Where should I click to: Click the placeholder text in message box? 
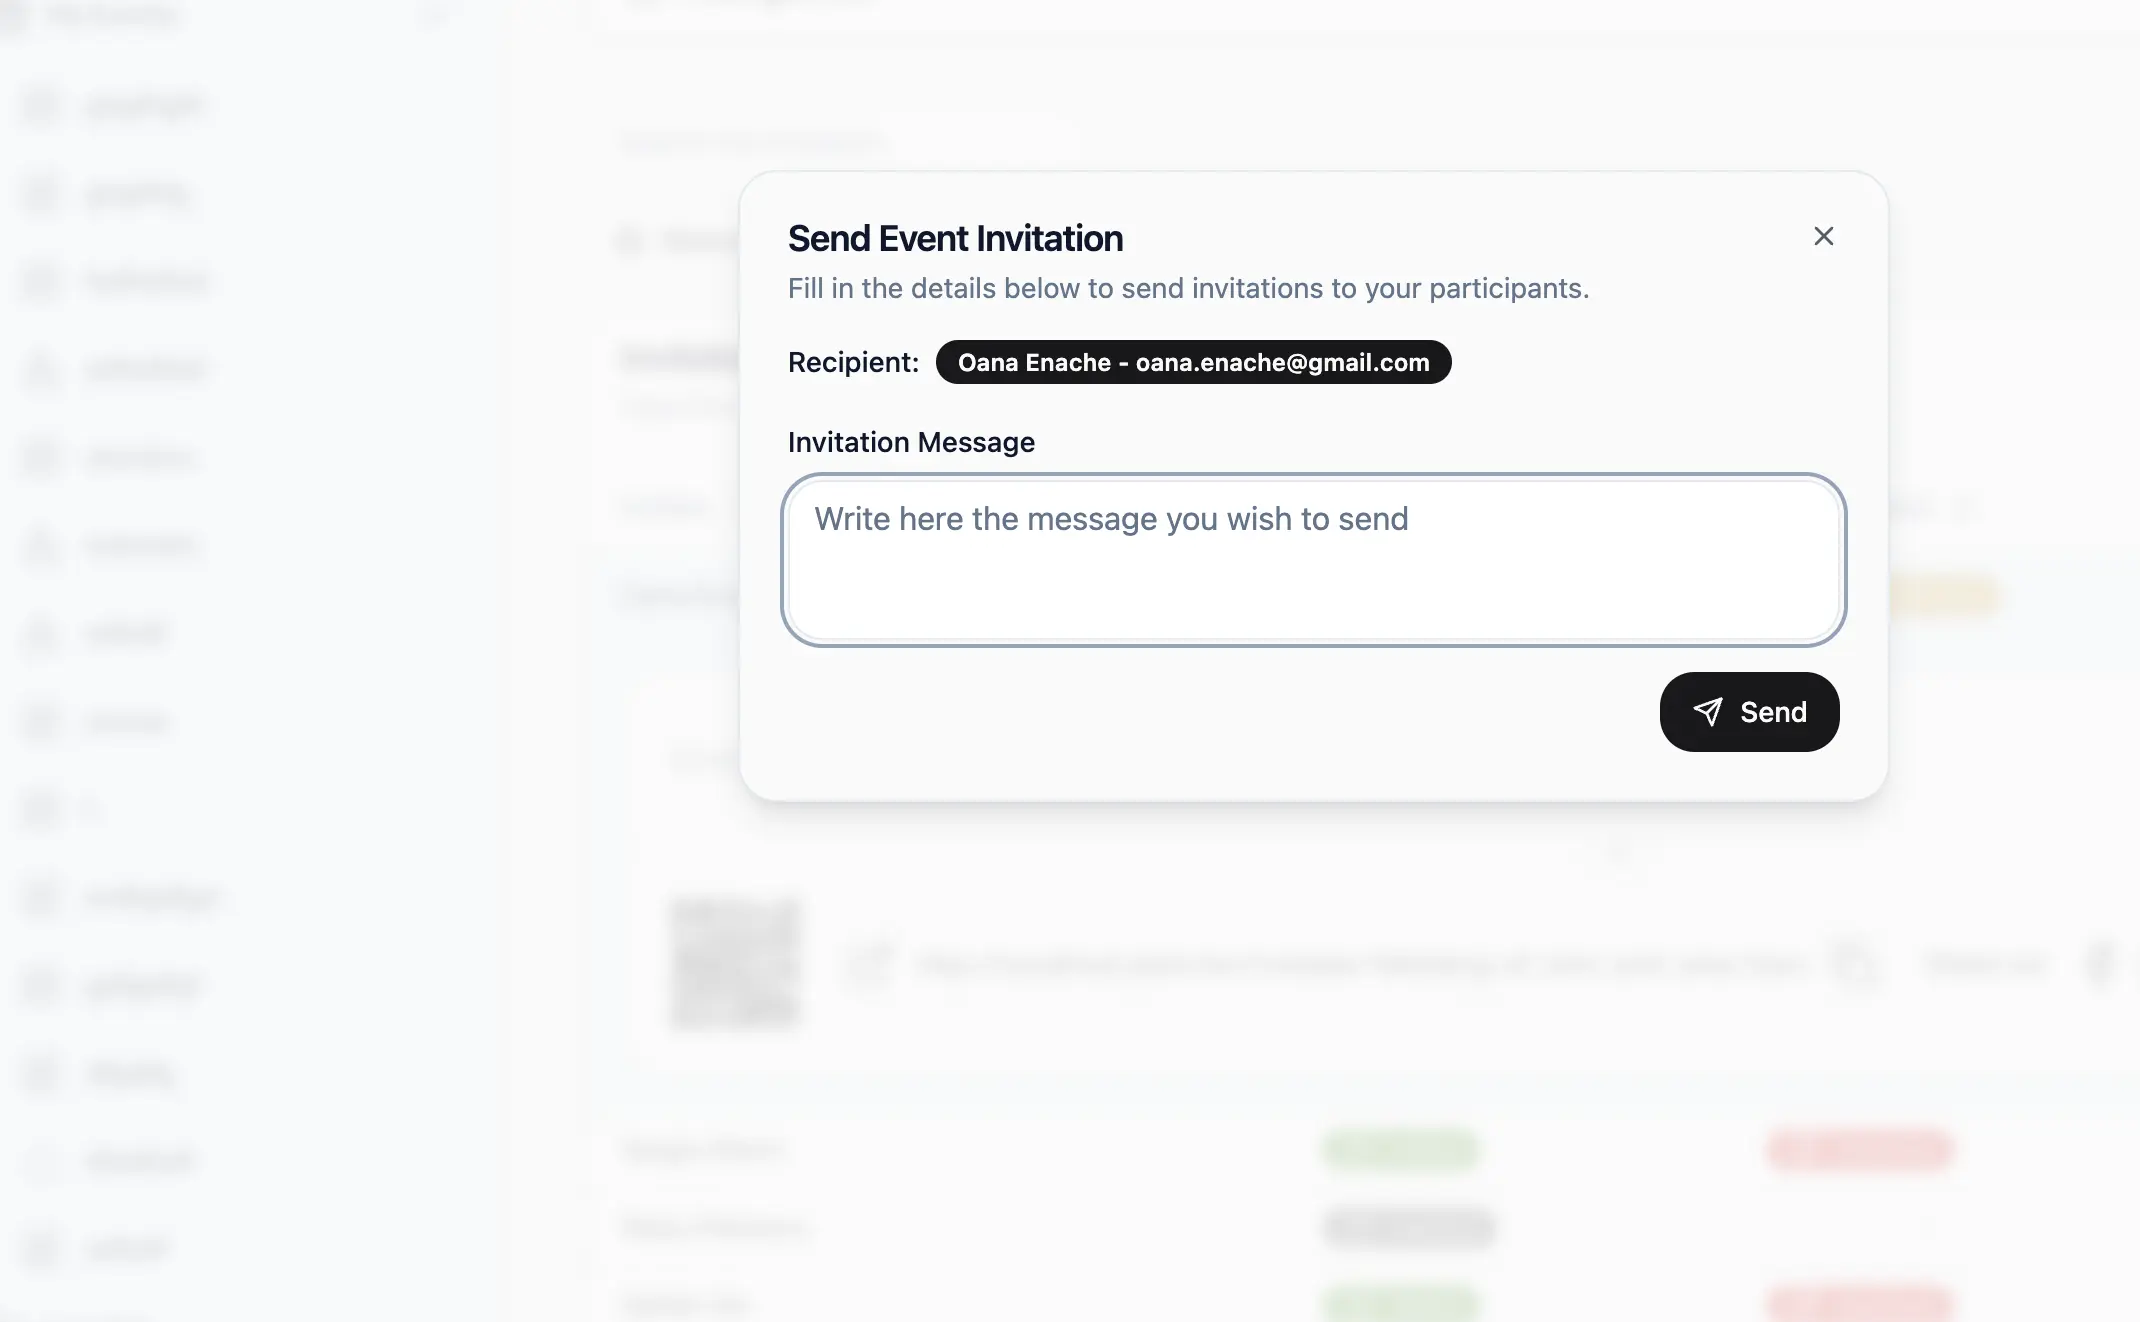click(1111, 519)
